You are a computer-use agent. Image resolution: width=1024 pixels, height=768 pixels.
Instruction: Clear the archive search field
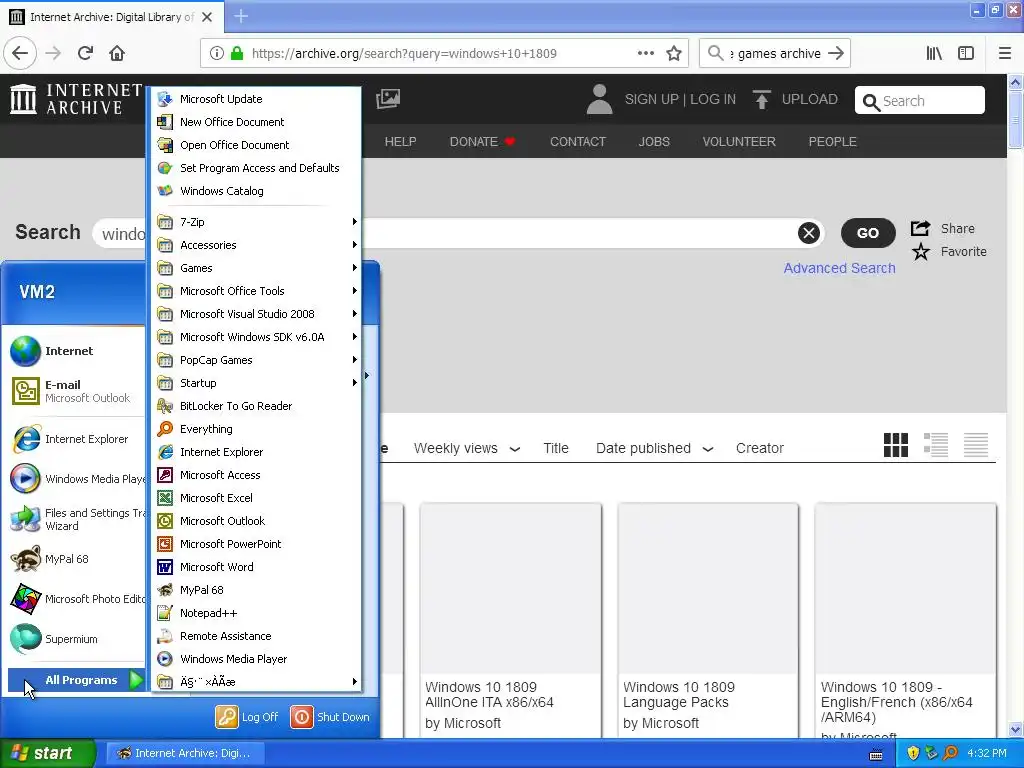pyautogui.click(x=808, y=232)
